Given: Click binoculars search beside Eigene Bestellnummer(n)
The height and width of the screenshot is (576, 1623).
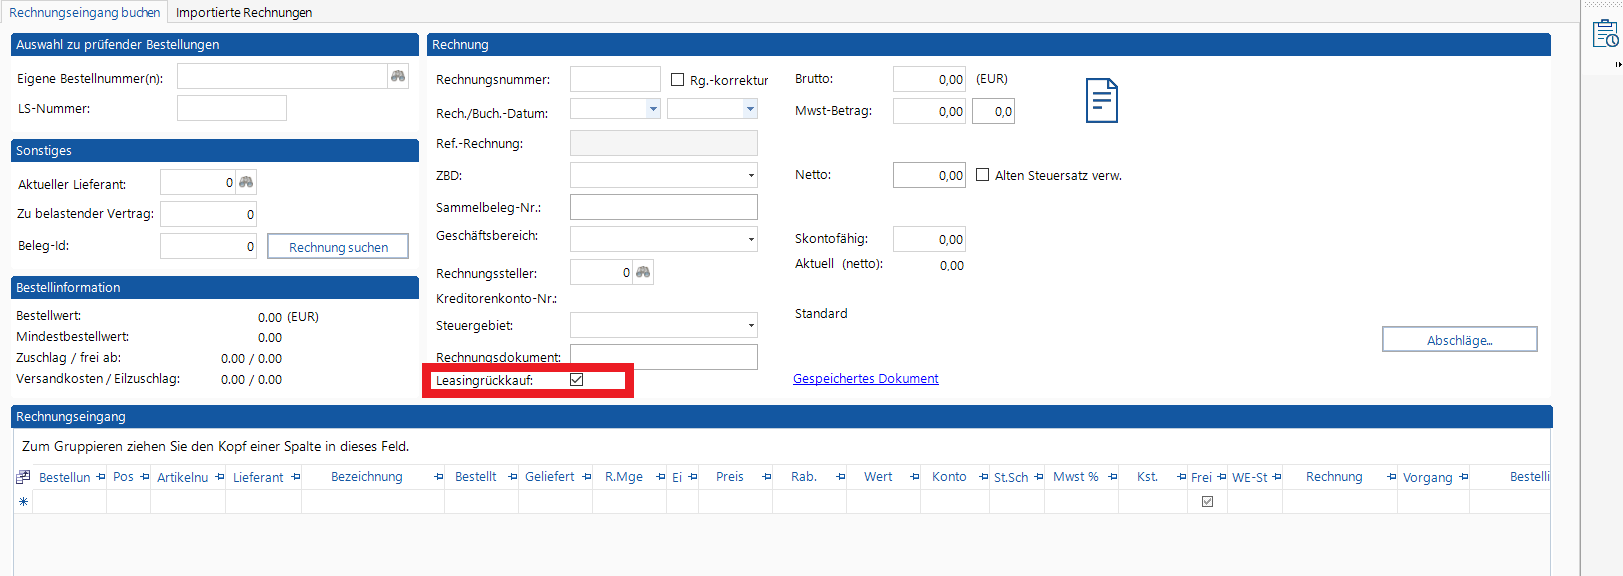Looking at the screenshot, I should pos(398,77).
